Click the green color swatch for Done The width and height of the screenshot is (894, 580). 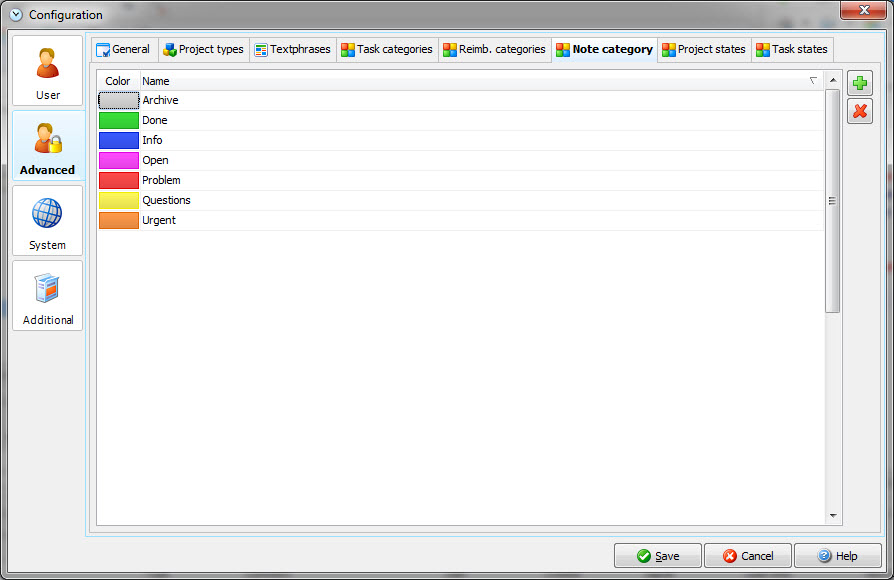coord(118,120)
